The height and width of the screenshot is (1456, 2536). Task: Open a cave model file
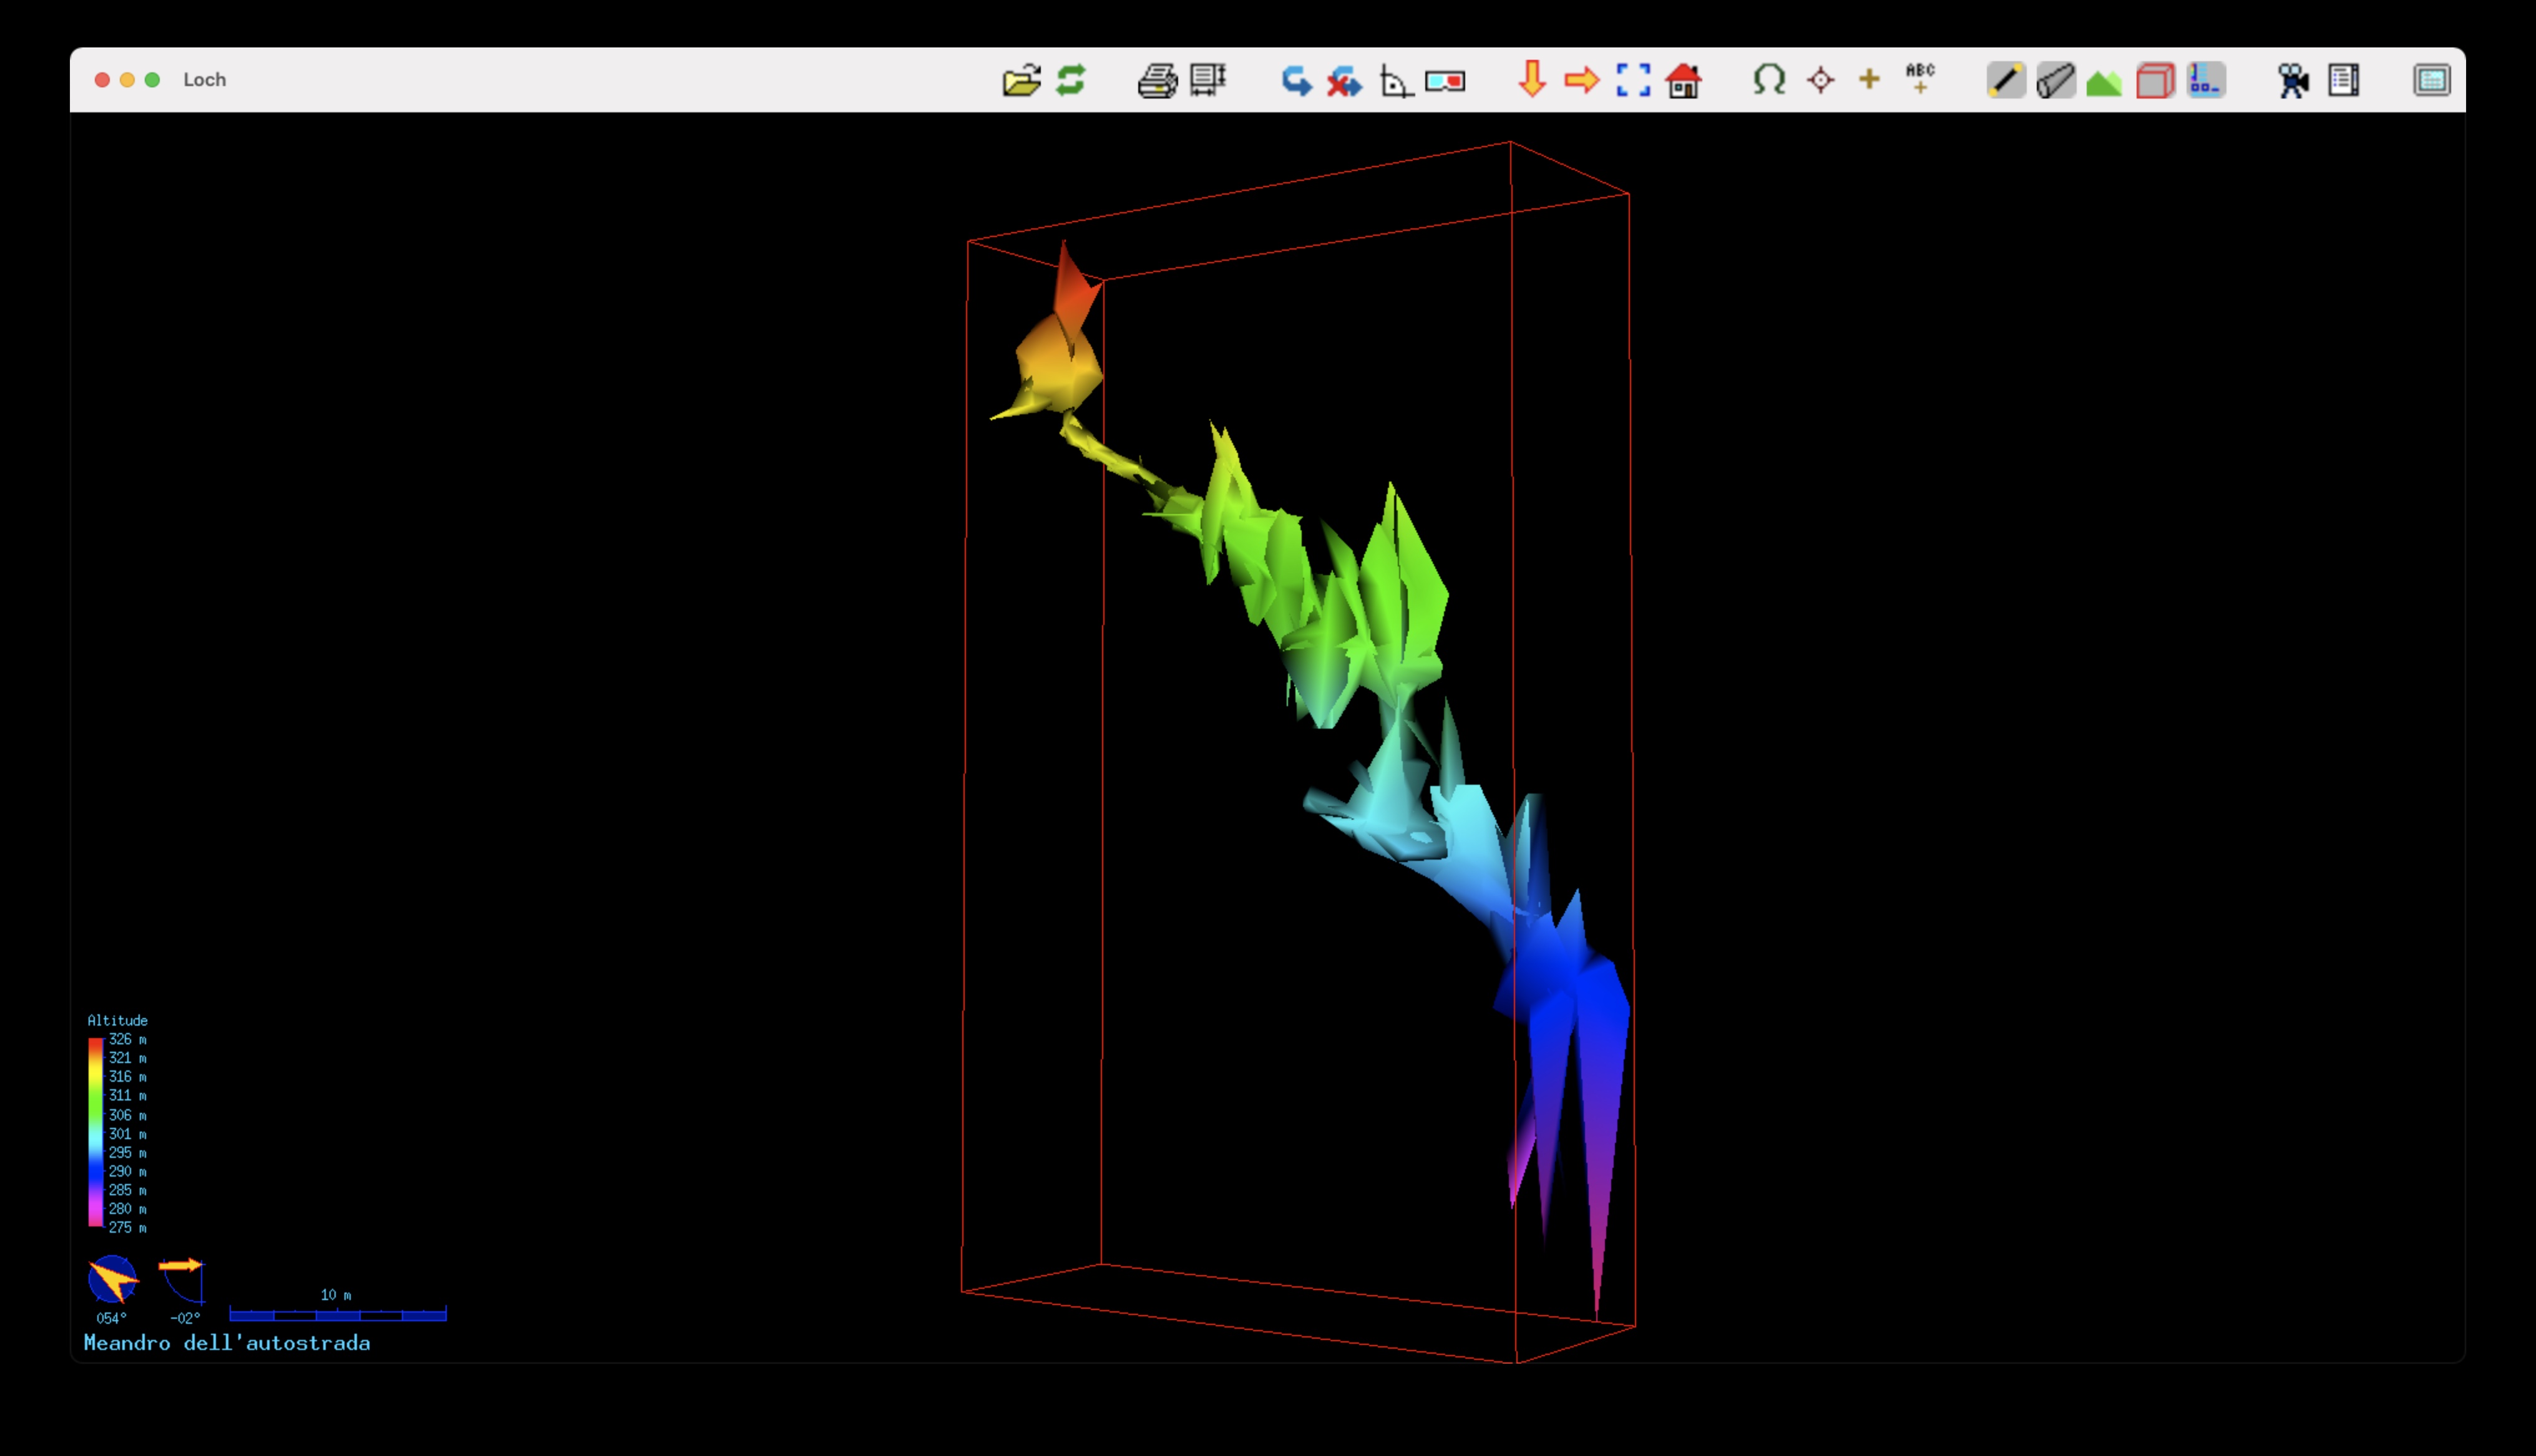(x=1021, y=80)
